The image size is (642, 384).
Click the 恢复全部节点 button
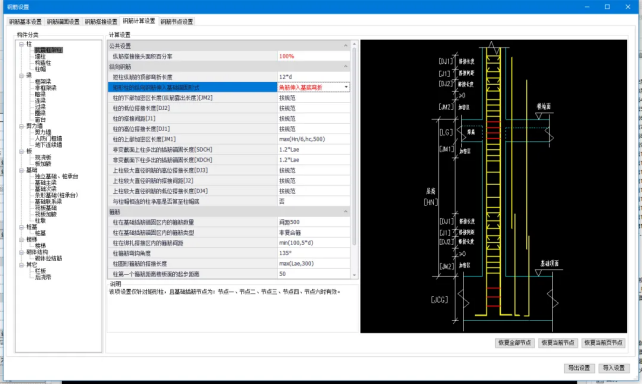click(x=515, y=343)
